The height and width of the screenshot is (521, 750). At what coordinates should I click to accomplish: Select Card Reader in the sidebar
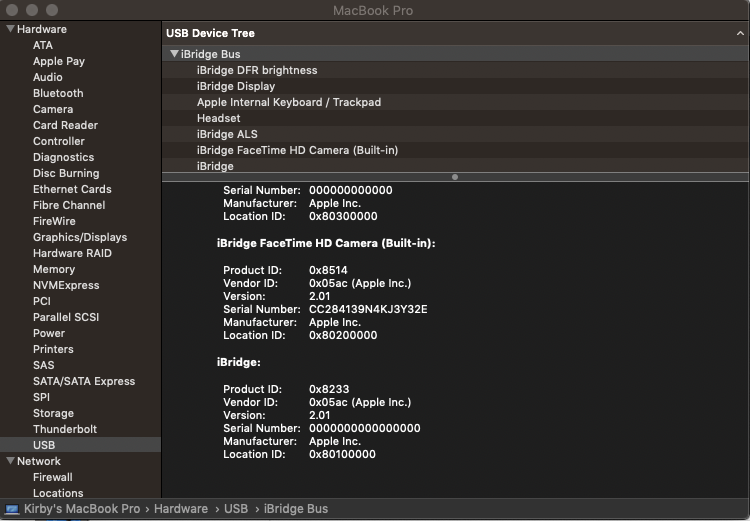coord(66,125)
